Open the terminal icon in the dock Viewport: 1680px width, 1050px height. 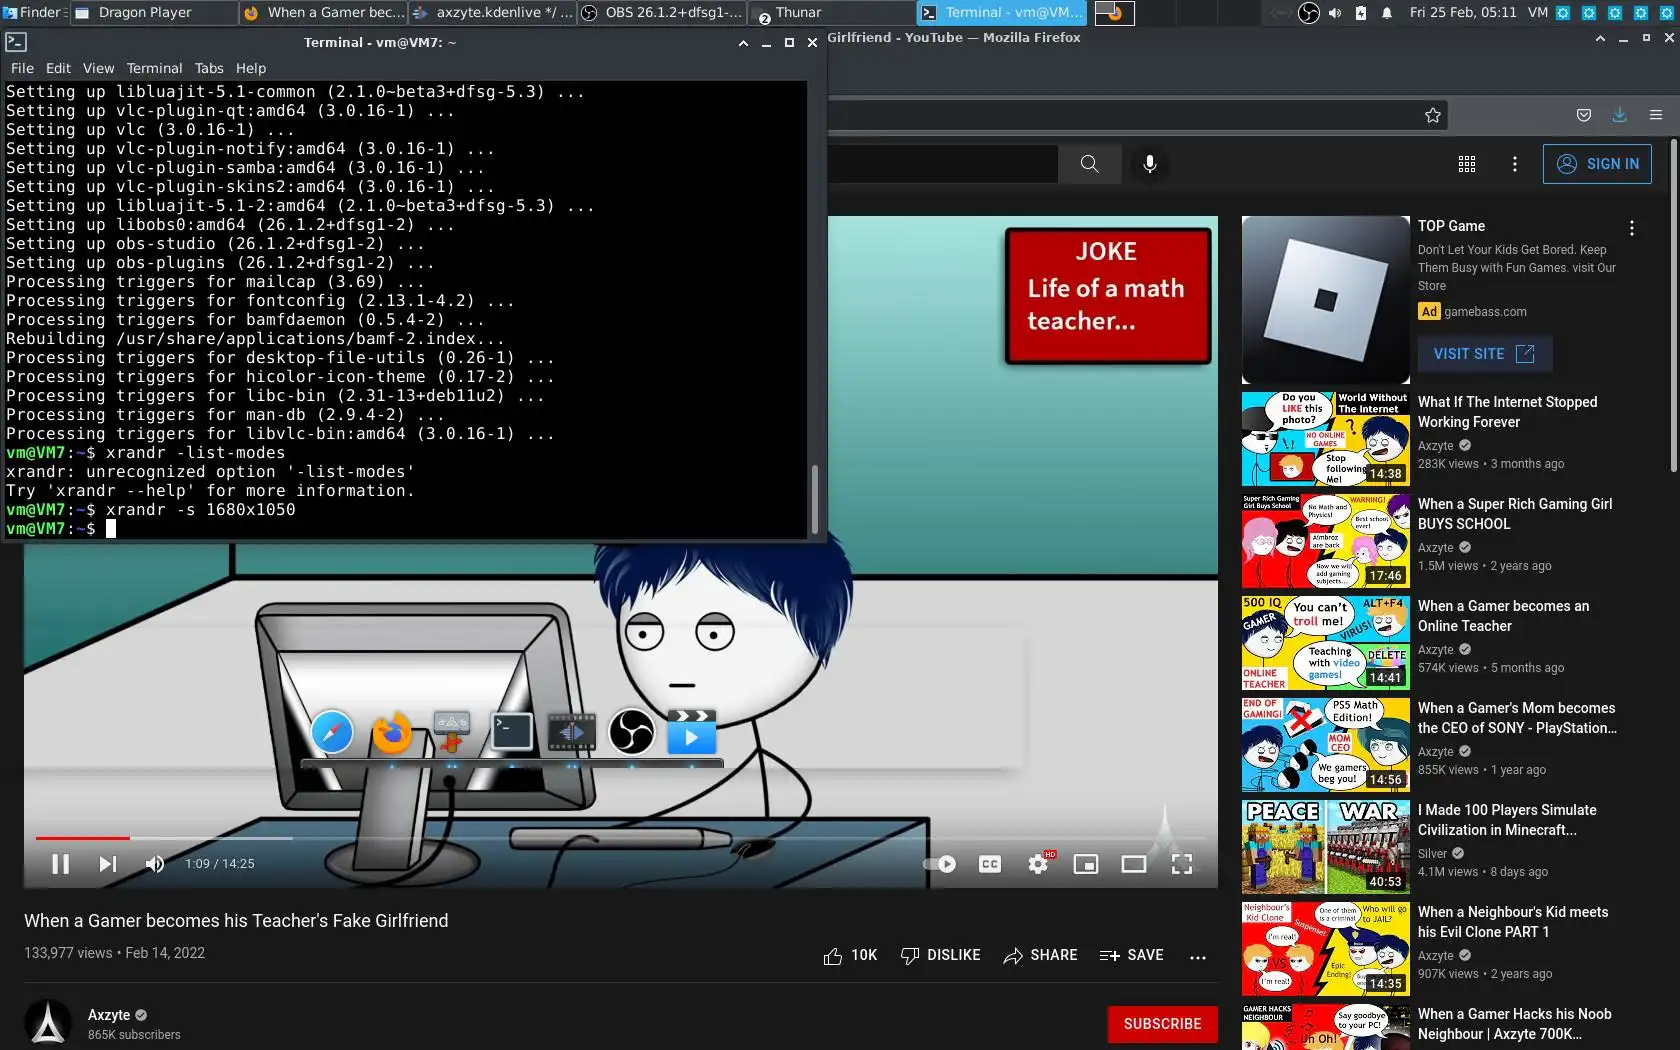click(x=512, y=732)
